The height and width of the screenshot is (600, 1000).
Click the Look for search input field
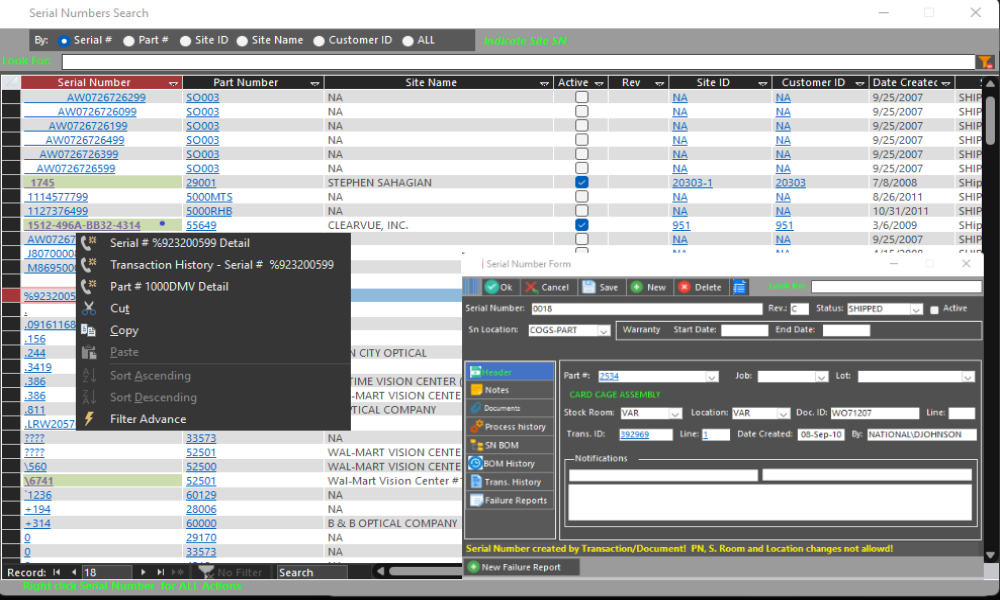tap(515, 62)
